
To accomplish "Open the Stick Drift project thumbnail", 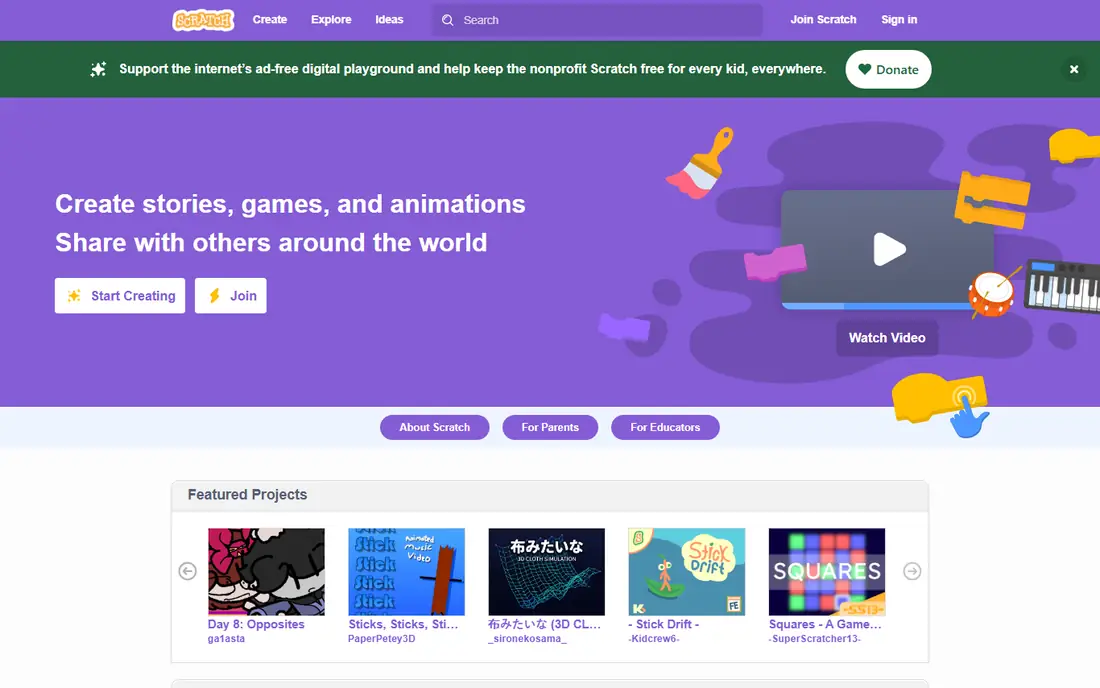I will click(687, 572).
